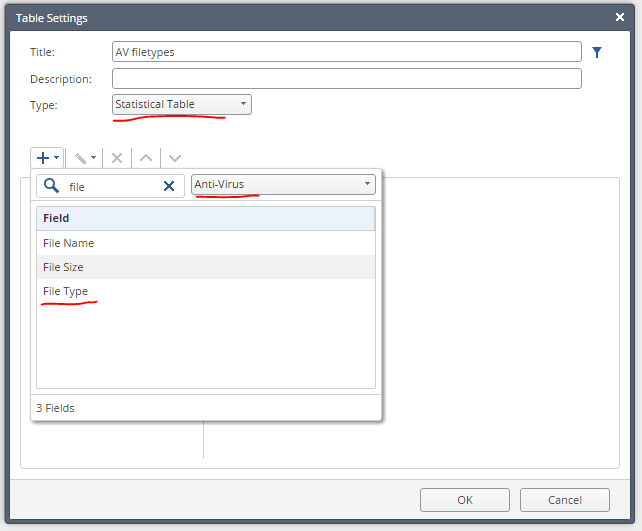Click the move-up arrow icon
The image size is (642, 531).
[x=146, y=158]
